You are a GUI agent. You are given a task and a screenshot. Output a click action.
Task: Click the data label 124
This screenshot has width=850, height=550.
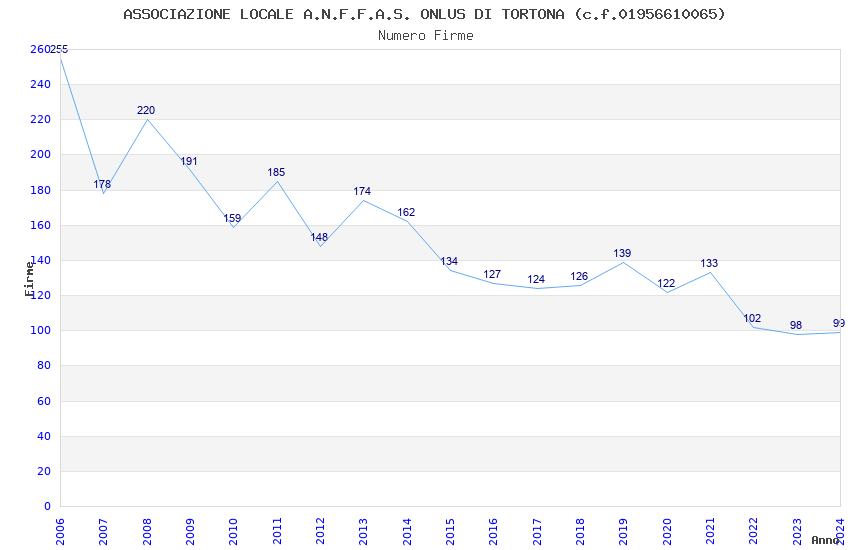tap(536, 280)
